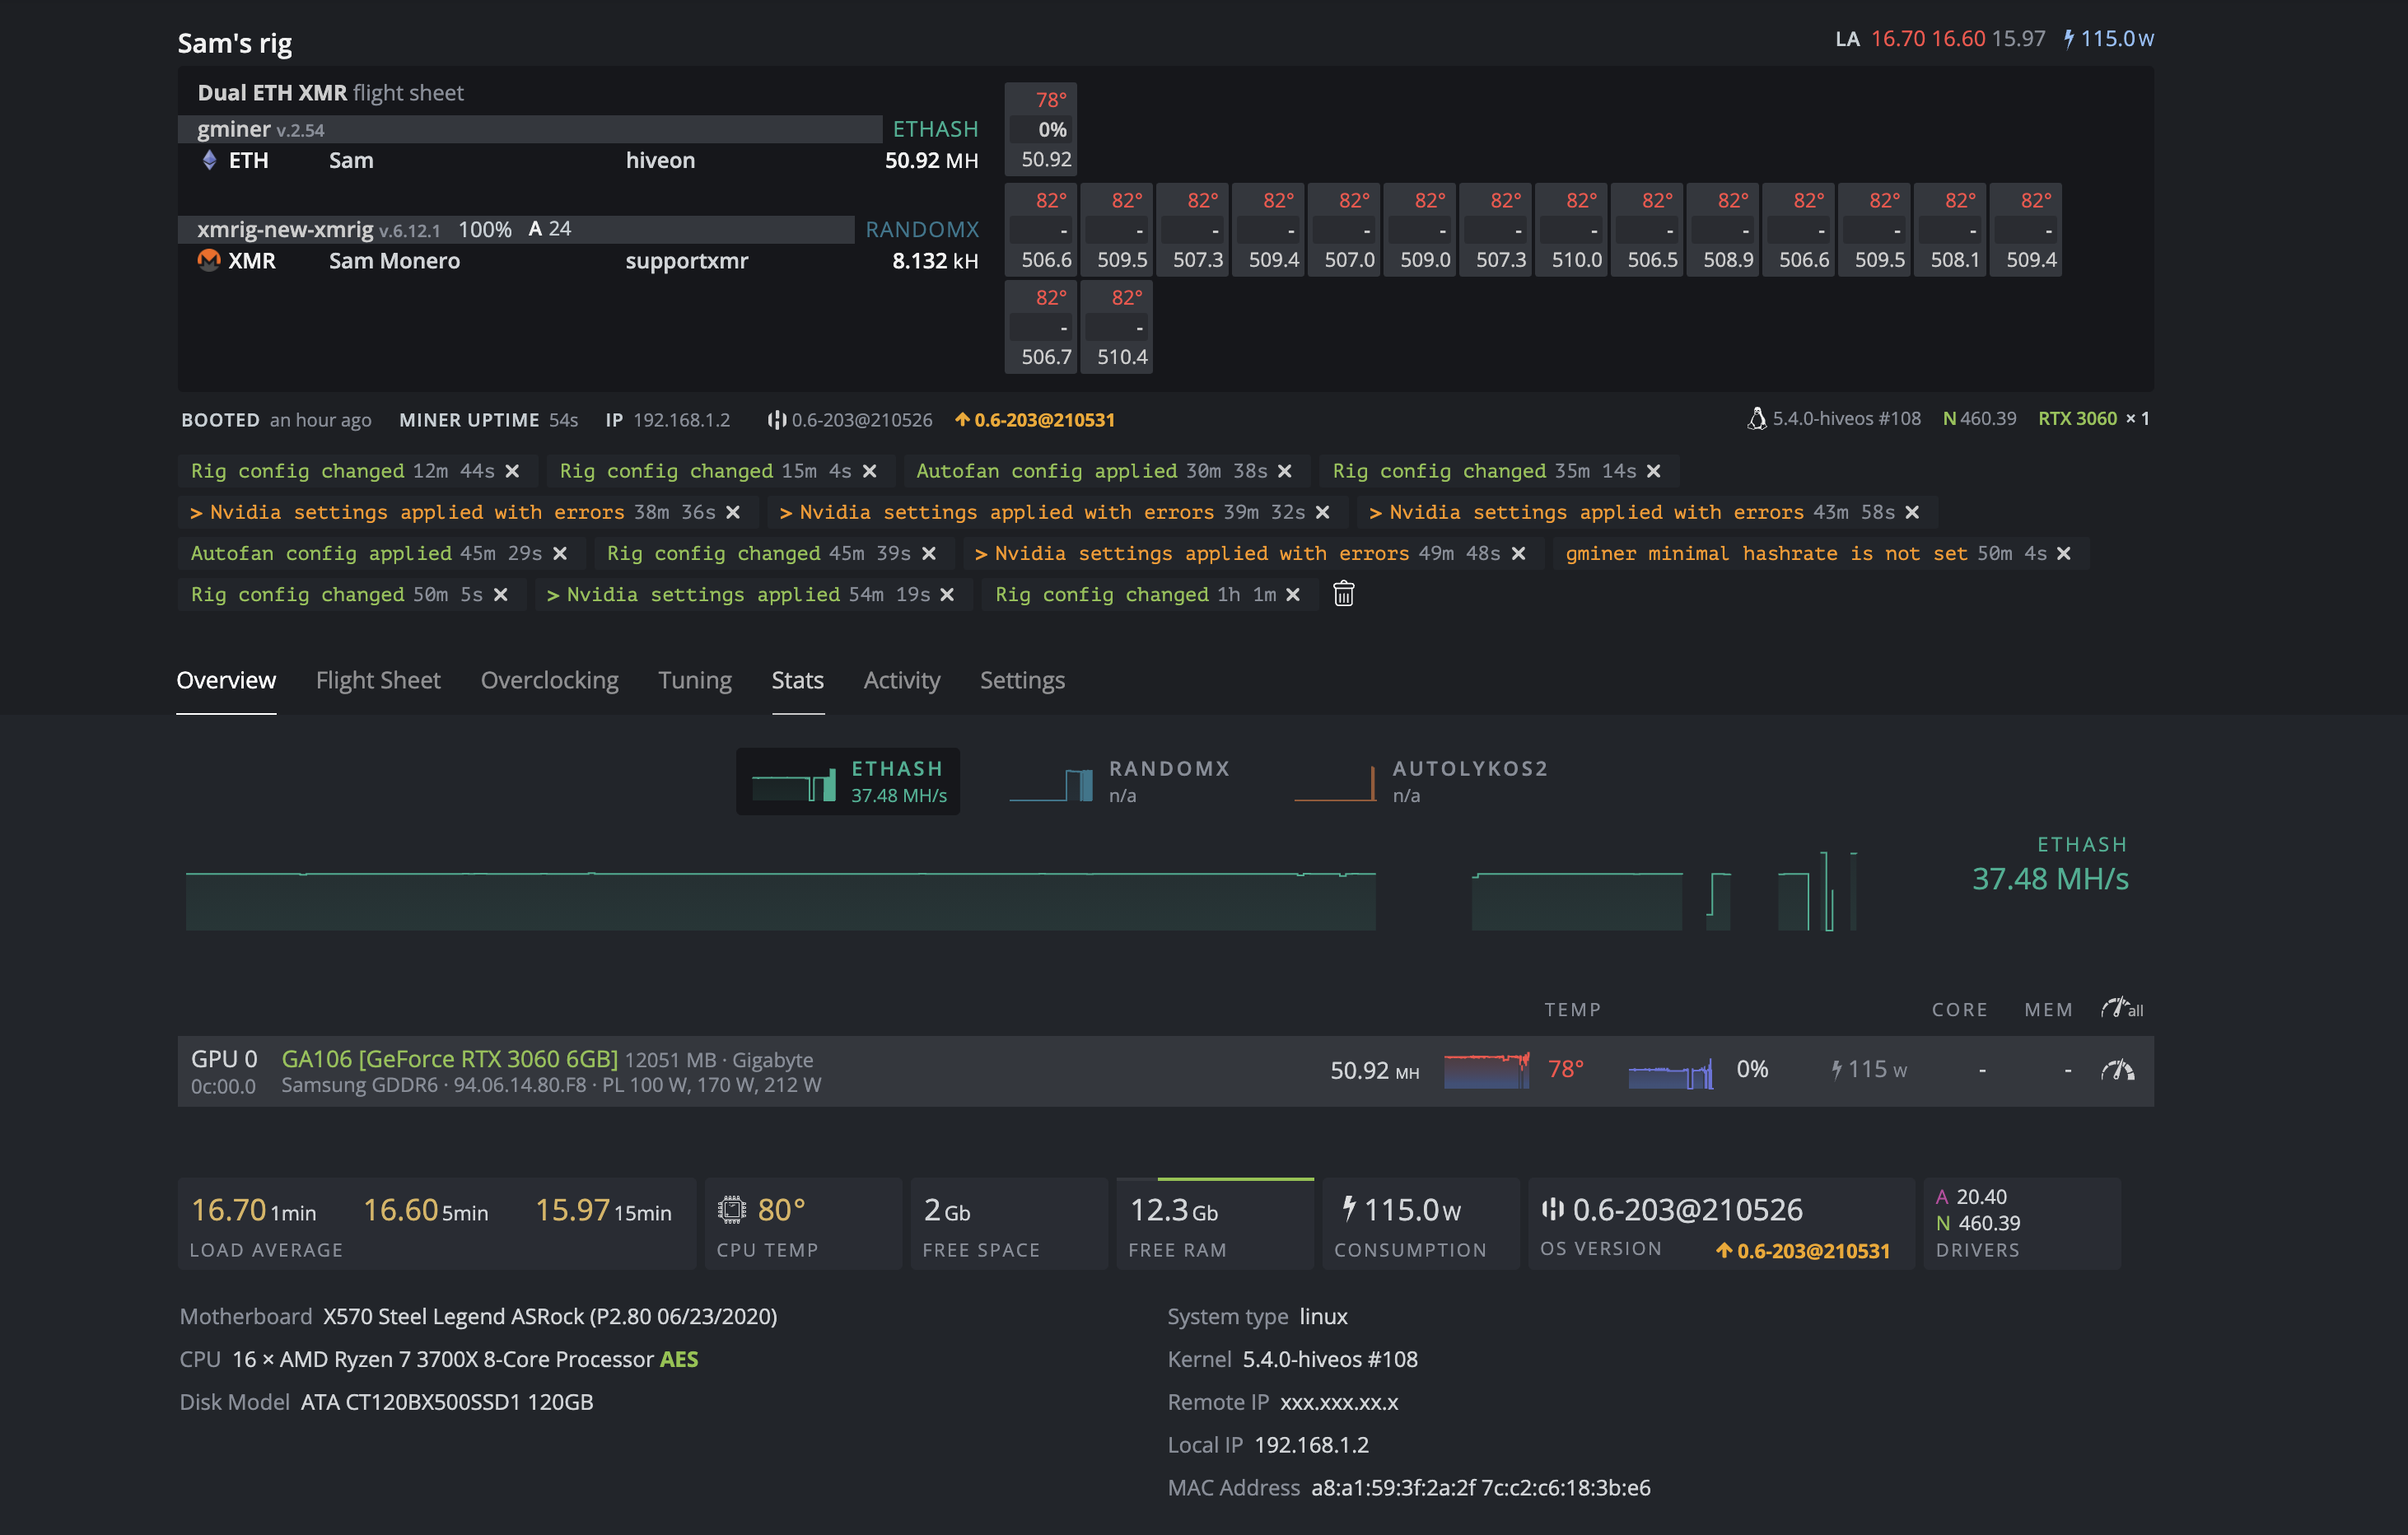Image resolution: width=2408 pixels, height=1535 pixels.
Task: Dismiss the 'Autofan config applied 30m 38s' message
Action: click(x=1285, y=471)
